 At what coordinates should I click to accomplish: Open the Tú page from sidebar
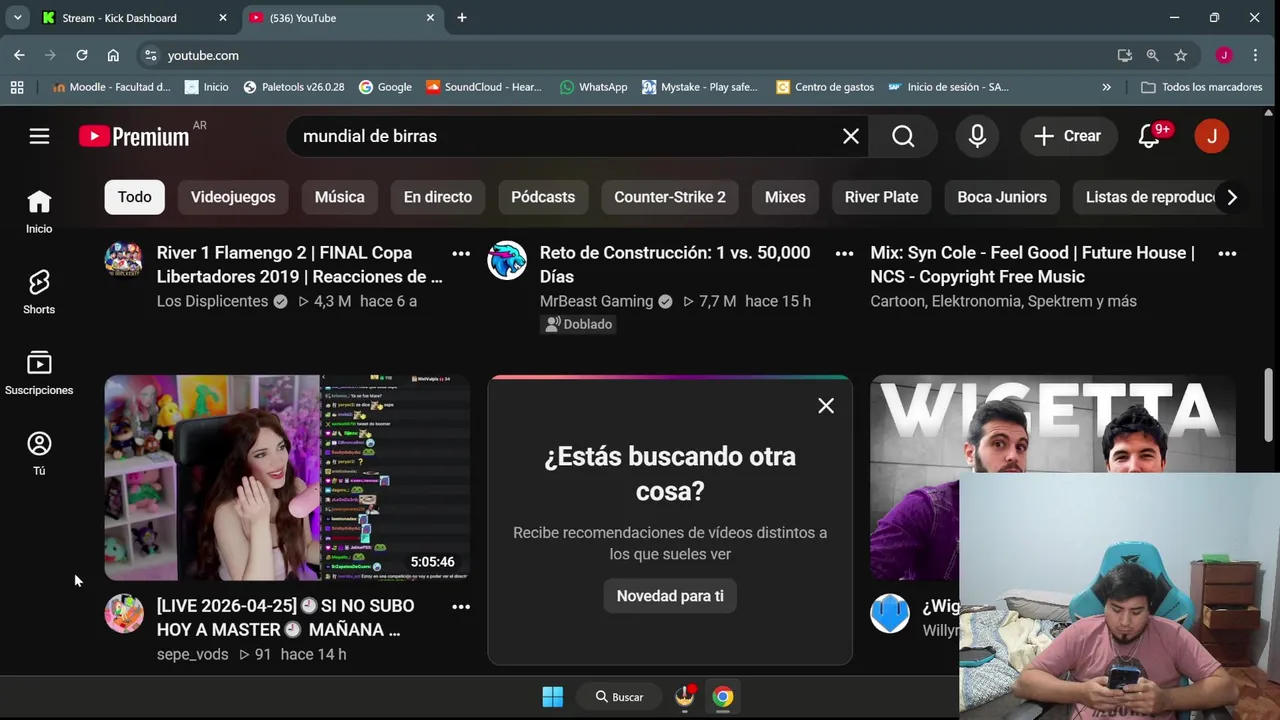click(39, 454)
